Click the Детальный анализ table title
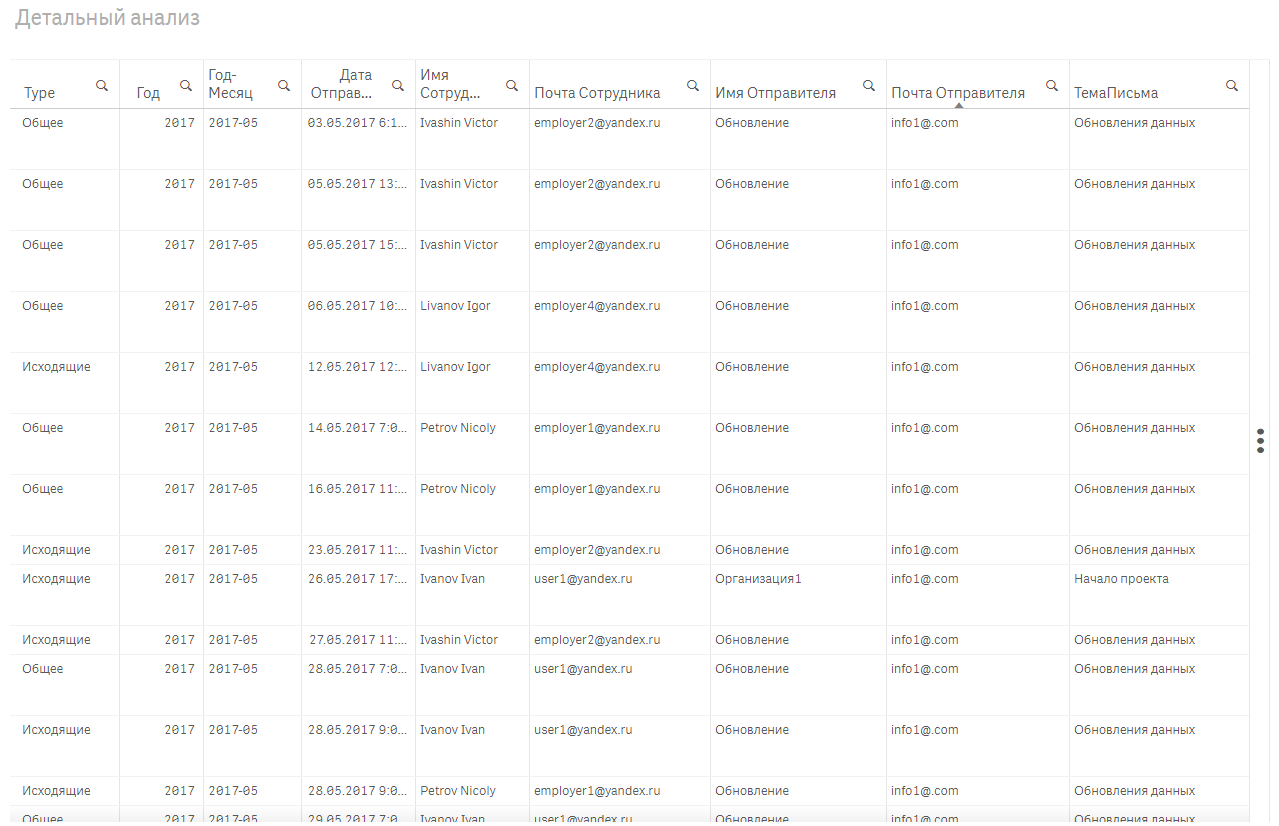This screenshot has width=1279, height=826. coord(107,18)
